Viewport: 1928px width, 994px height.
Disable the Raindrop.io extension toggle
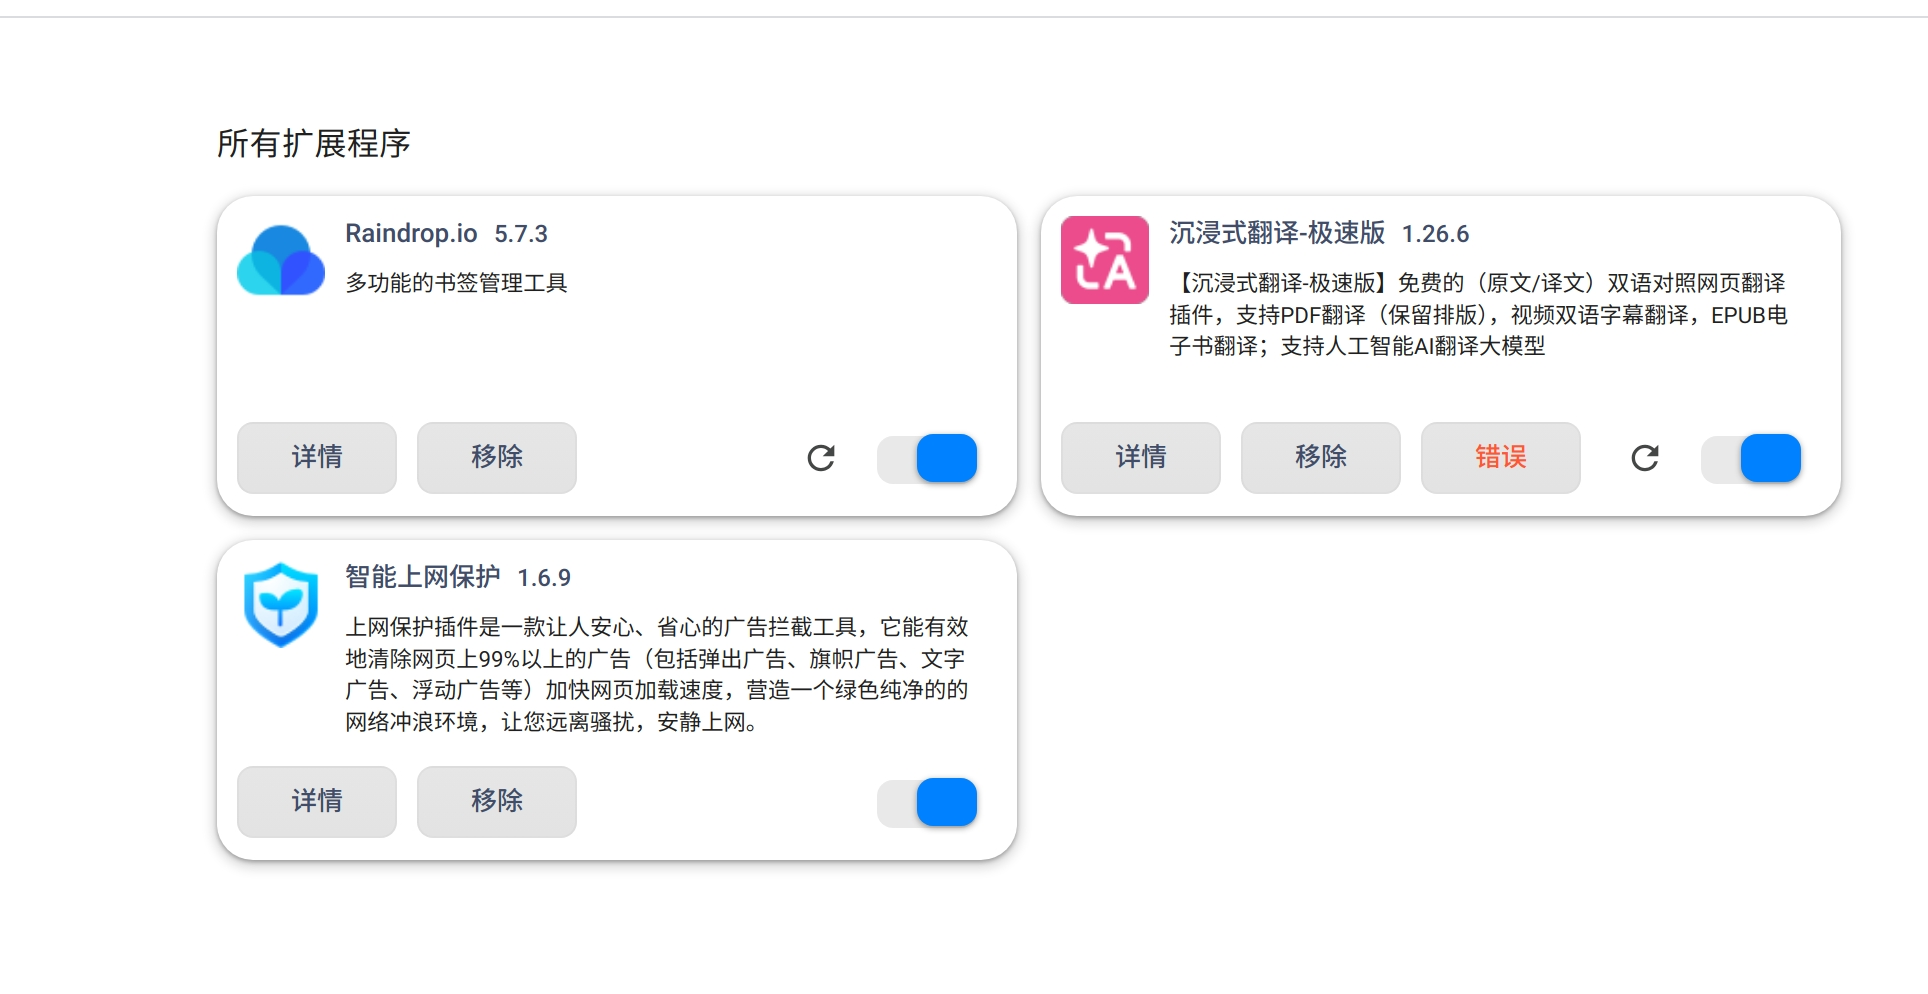point(927,458)
